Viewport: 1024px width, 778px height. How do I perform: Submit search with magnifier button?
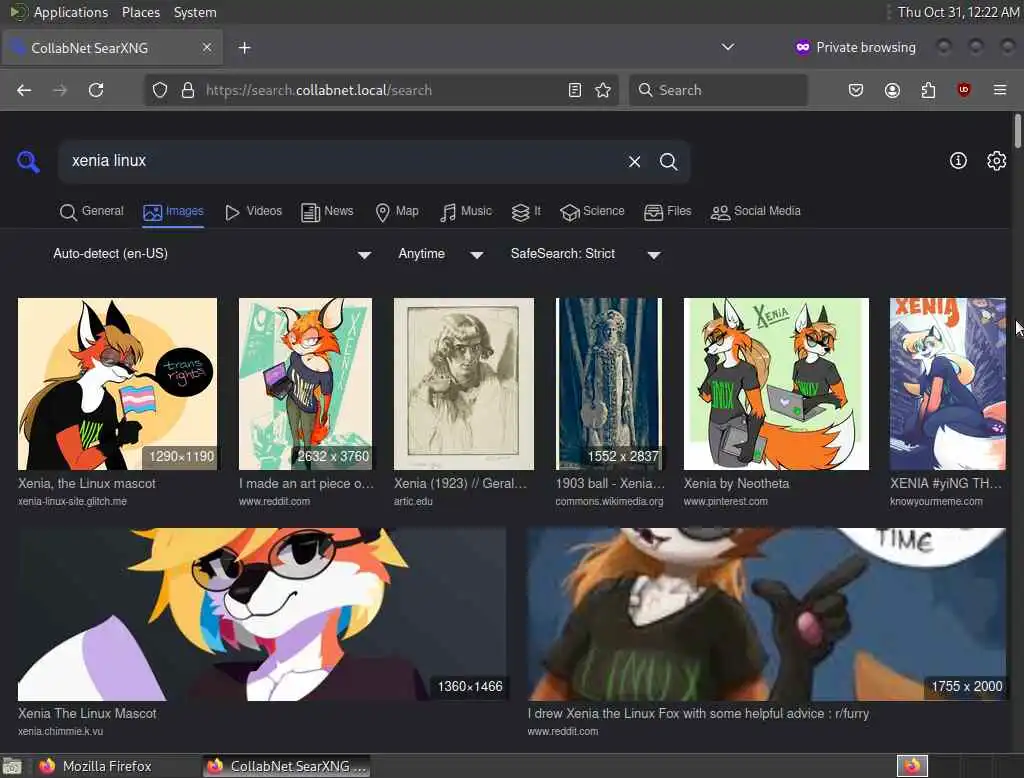[668, 161]
